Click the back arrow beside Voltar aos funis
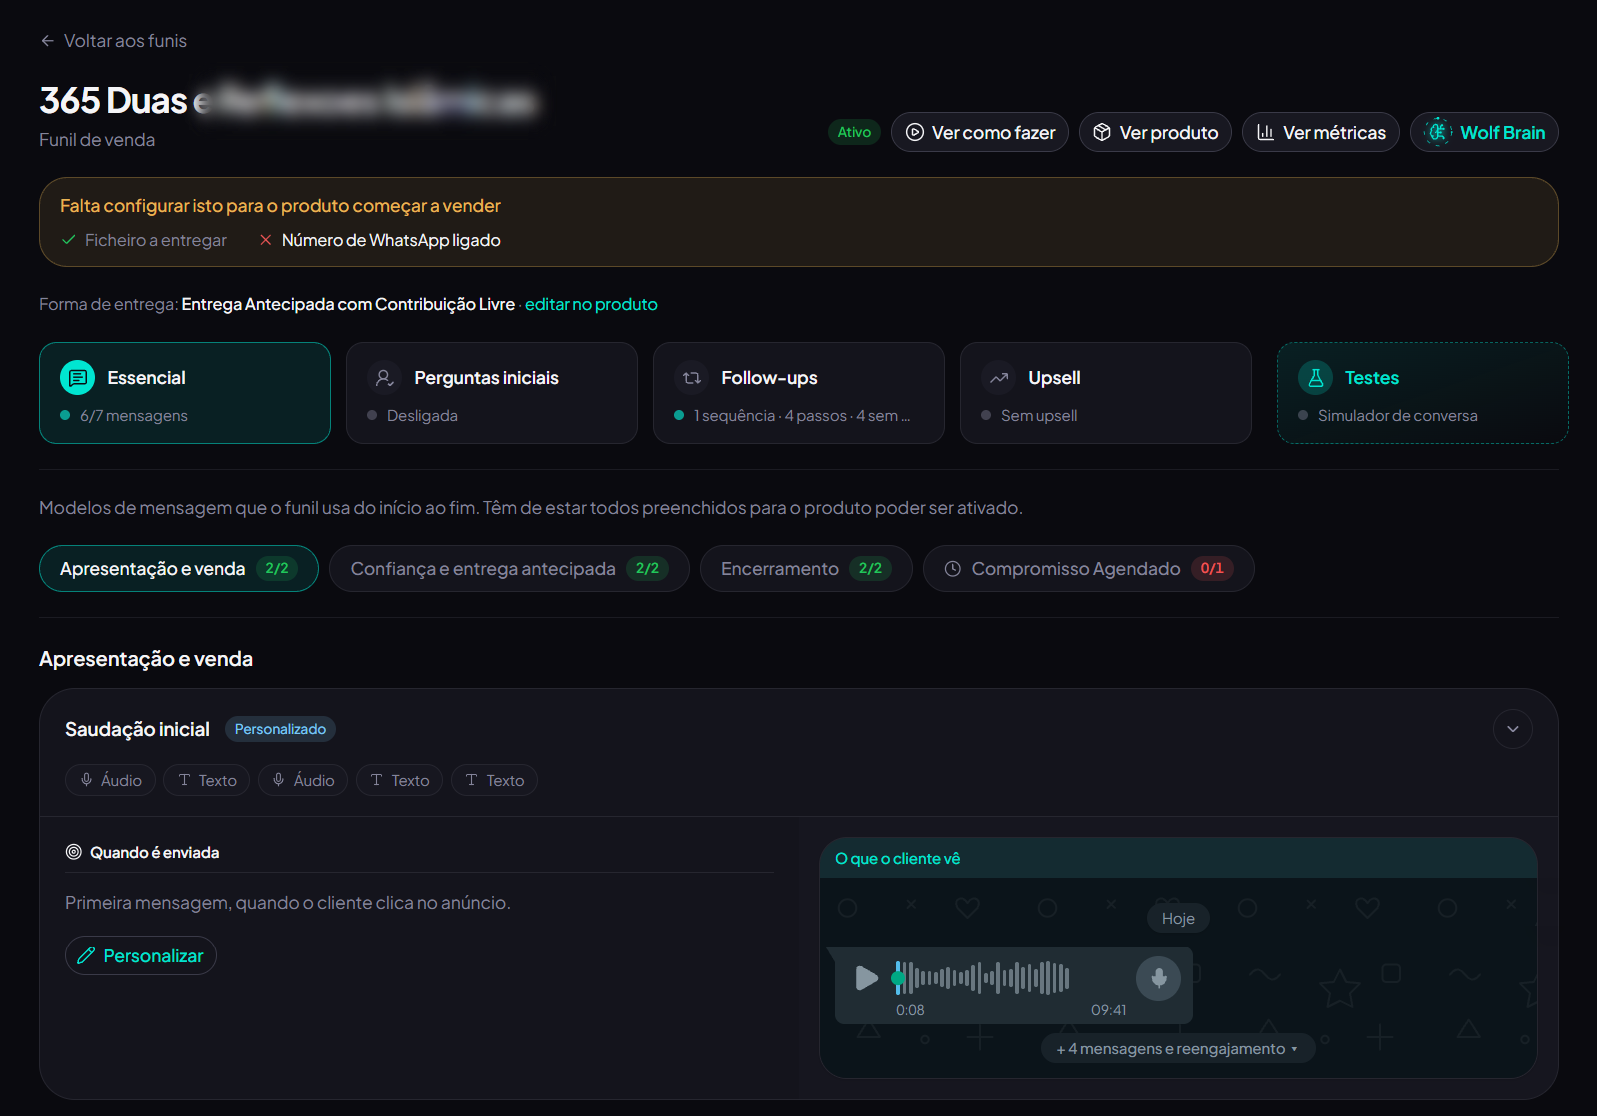The image size is (1597, 1116). (47, 41)
